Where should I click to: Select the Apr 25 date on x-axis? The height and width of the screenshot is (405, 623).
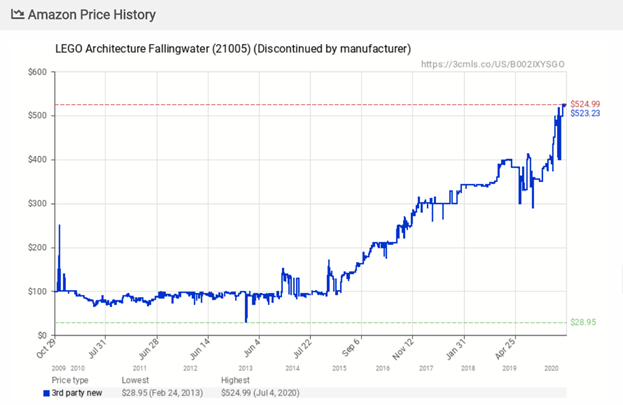[x=503, y=351]
